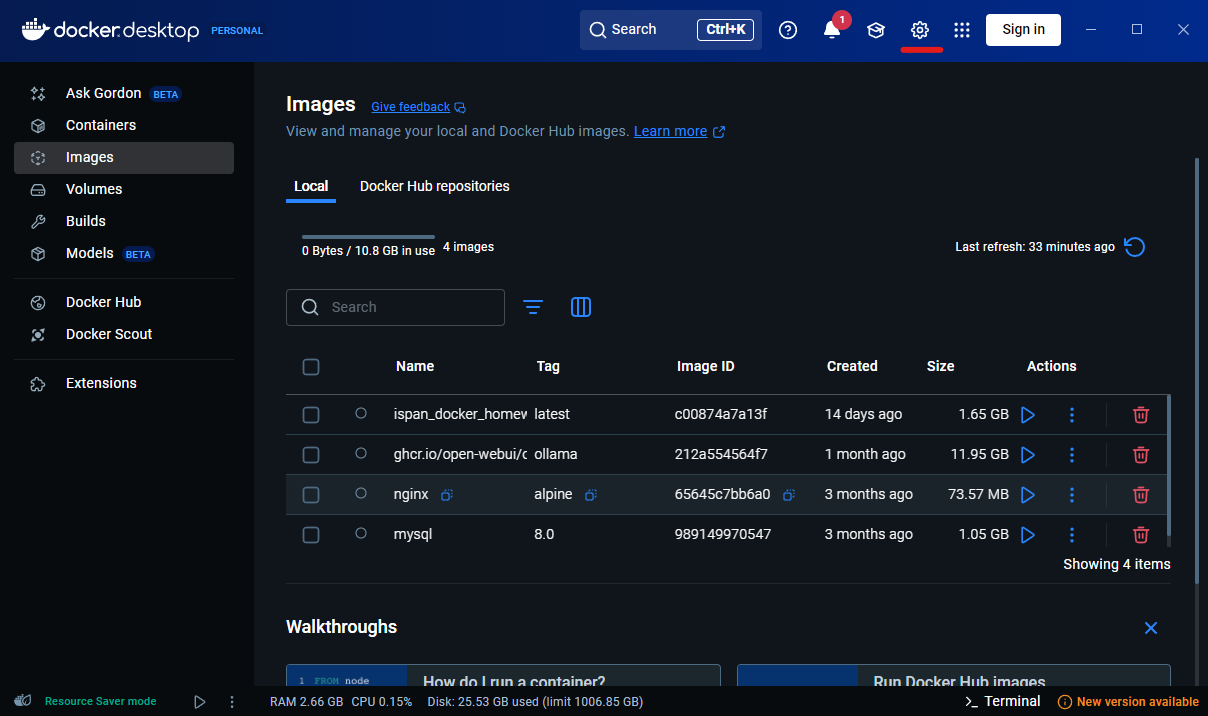This screenshot has height=716, width=1208.
Task: Go to Volumes in sidebar
Action: [124, 189]
